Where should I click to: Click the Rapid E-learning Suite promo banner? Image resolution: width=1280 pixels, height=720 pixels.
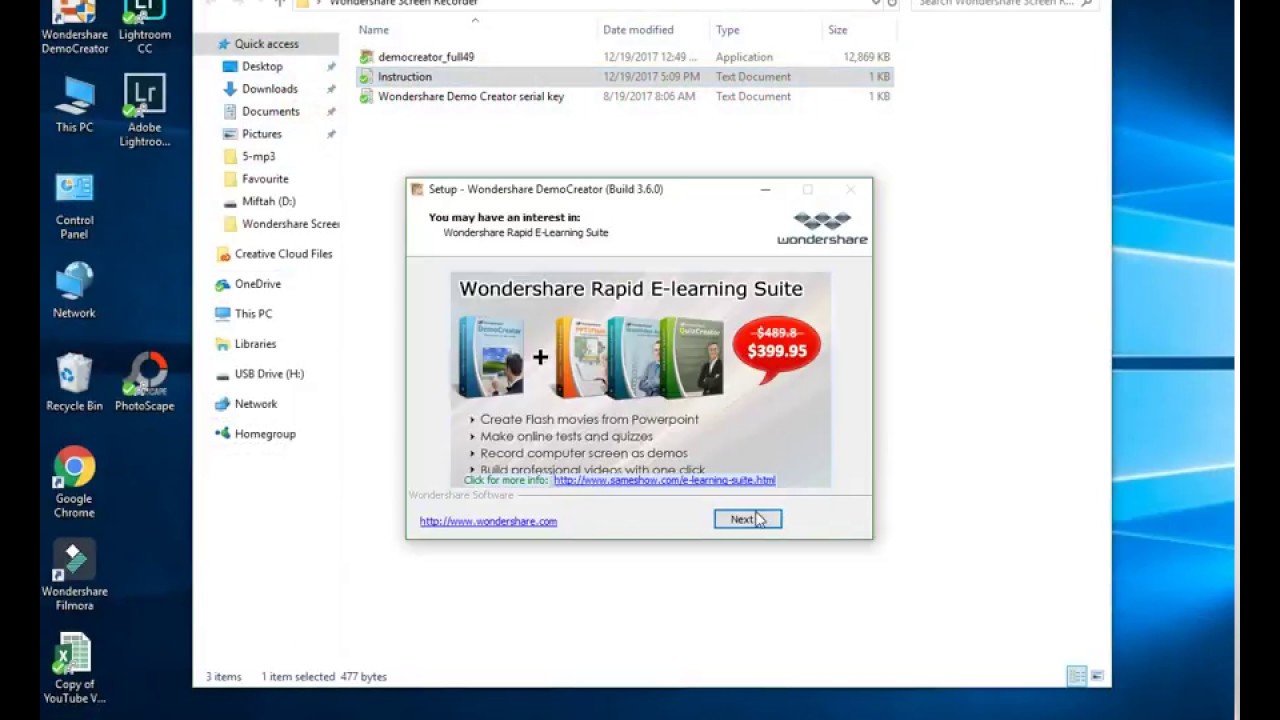640,379
